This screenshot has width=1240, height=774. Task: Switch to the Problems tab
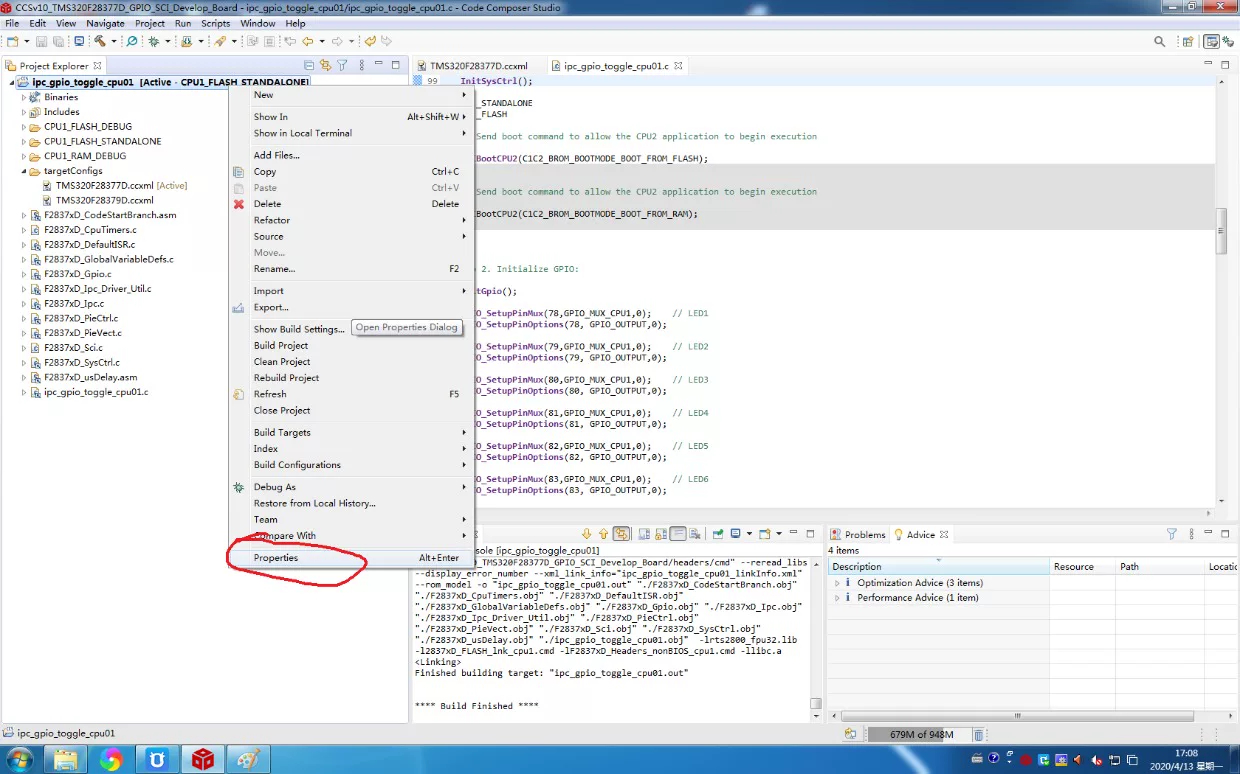coord(857,535)
